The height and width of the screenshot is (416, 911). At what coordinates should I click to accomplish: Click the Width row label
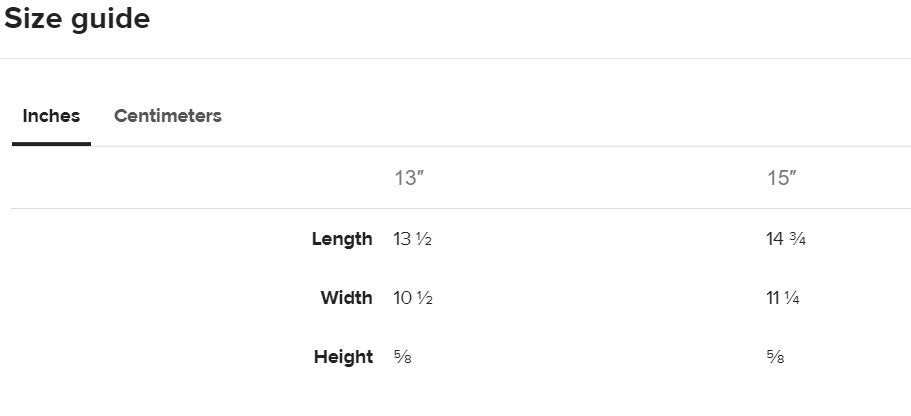[346, 298]
